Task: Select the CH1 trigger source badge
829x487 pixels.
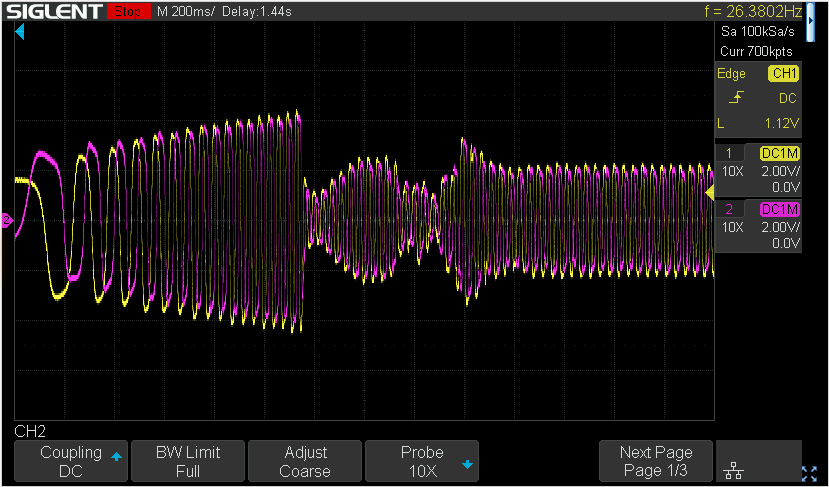Action: (x=784, y=74)
